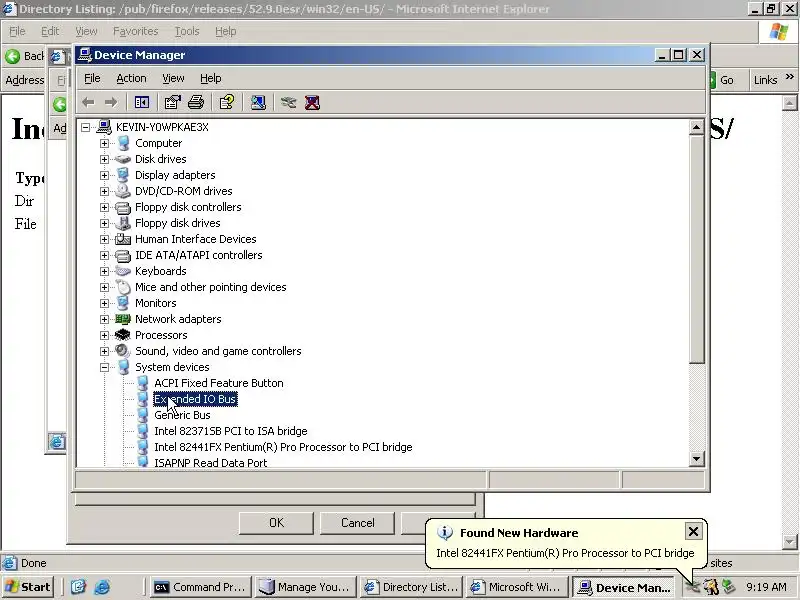The image size is (800, 600).
Task: Click scroll down arrow in Device Manager tree
Action: (696, 459)
